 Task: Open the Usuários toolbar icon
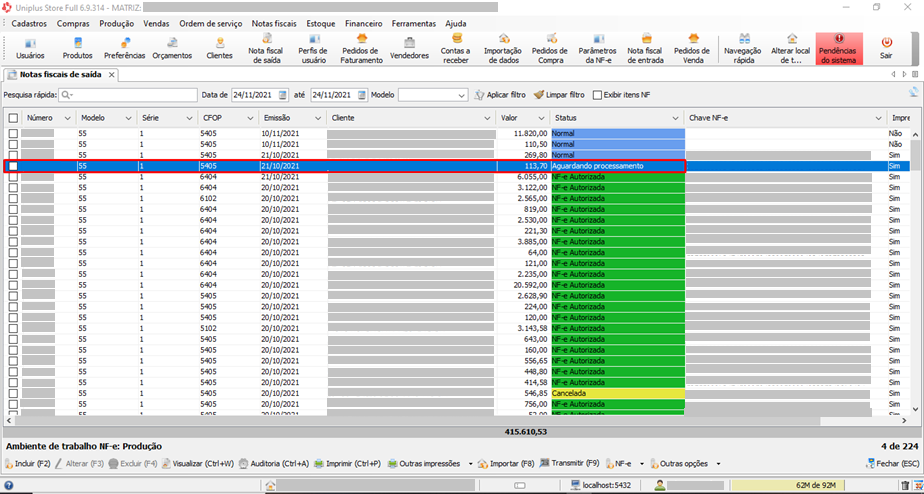click(x=30, y=49)
